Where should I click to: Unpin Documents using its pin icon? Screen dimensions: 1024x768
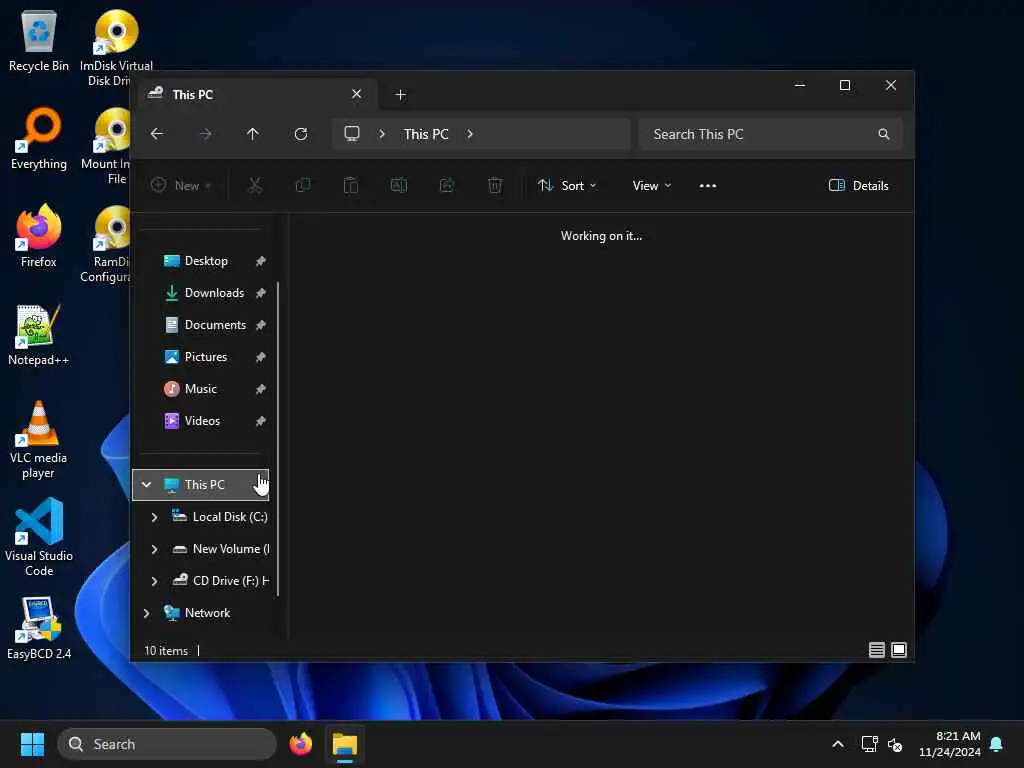pyautogui.click(x=261, y=325)
